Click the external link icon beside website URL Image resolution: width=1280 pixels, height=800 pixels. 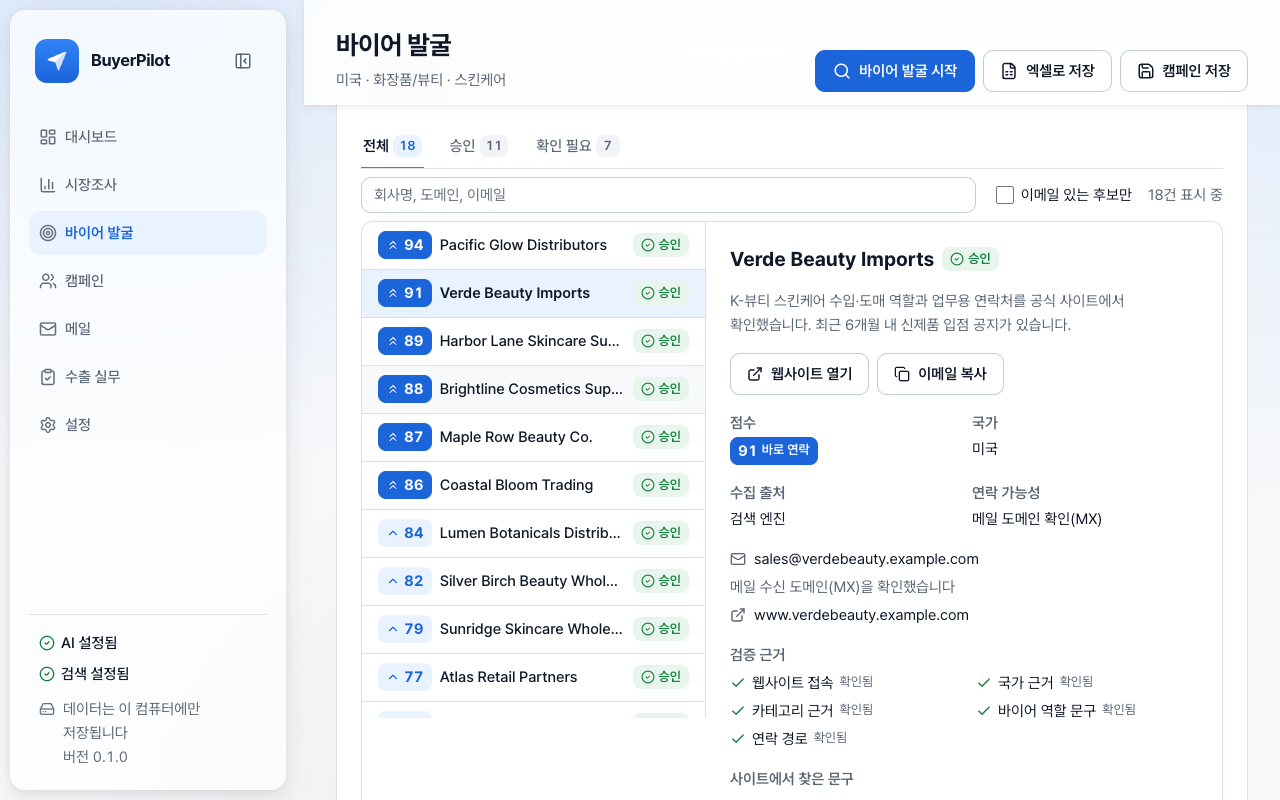point(738,615)
